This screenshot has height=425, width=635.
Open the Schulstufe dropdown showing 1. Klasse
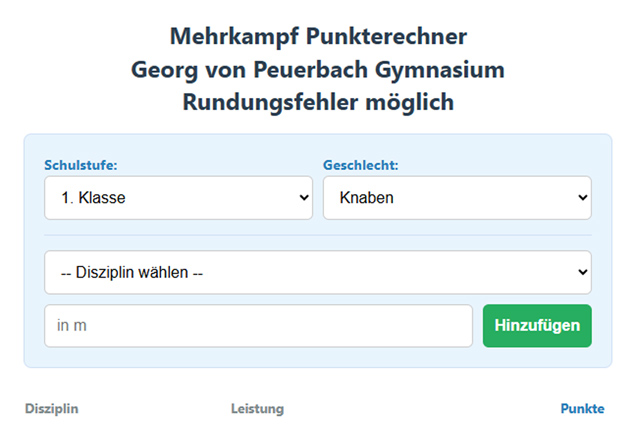click(x=178, y=198)
